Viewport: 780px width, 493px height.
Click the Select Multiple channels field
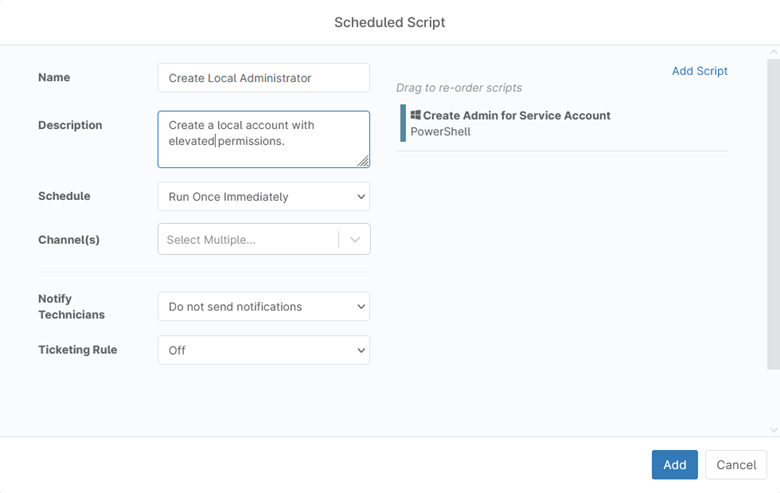247,240
